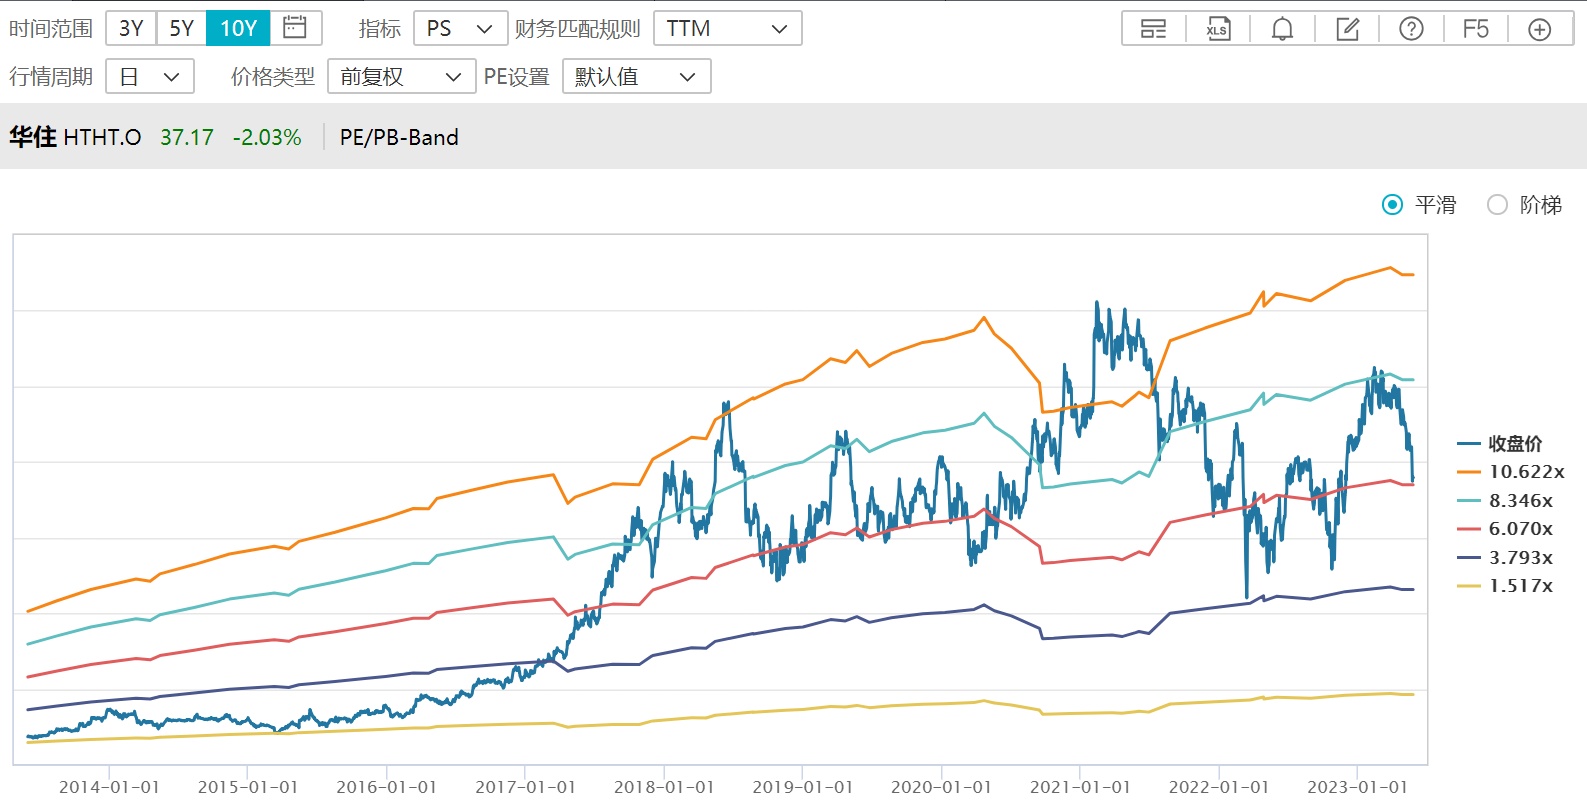This screenshot has height=811, width=1587.
Task: Open the custom date range calendar
Action: [295, 28]
